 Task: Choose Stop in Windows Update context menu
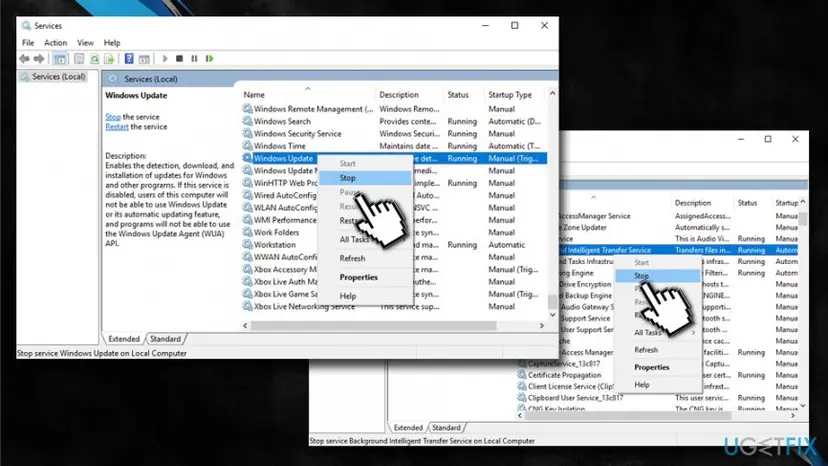click(365, 178)
